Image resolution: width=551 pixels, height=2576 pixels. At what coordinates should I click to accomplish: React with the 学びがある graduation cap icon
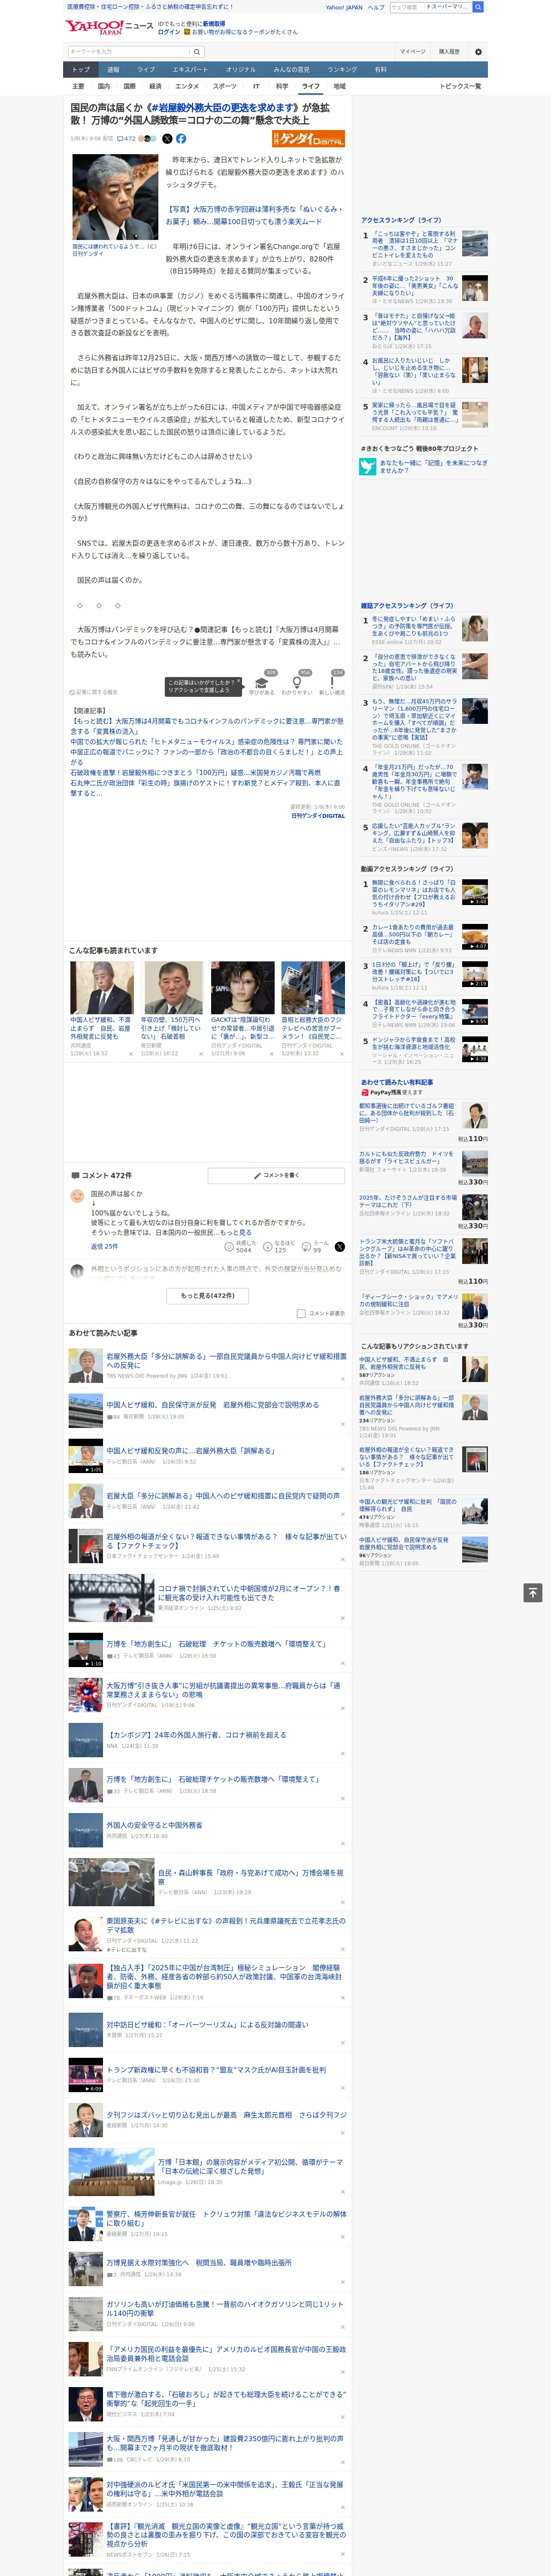point(262,683)
